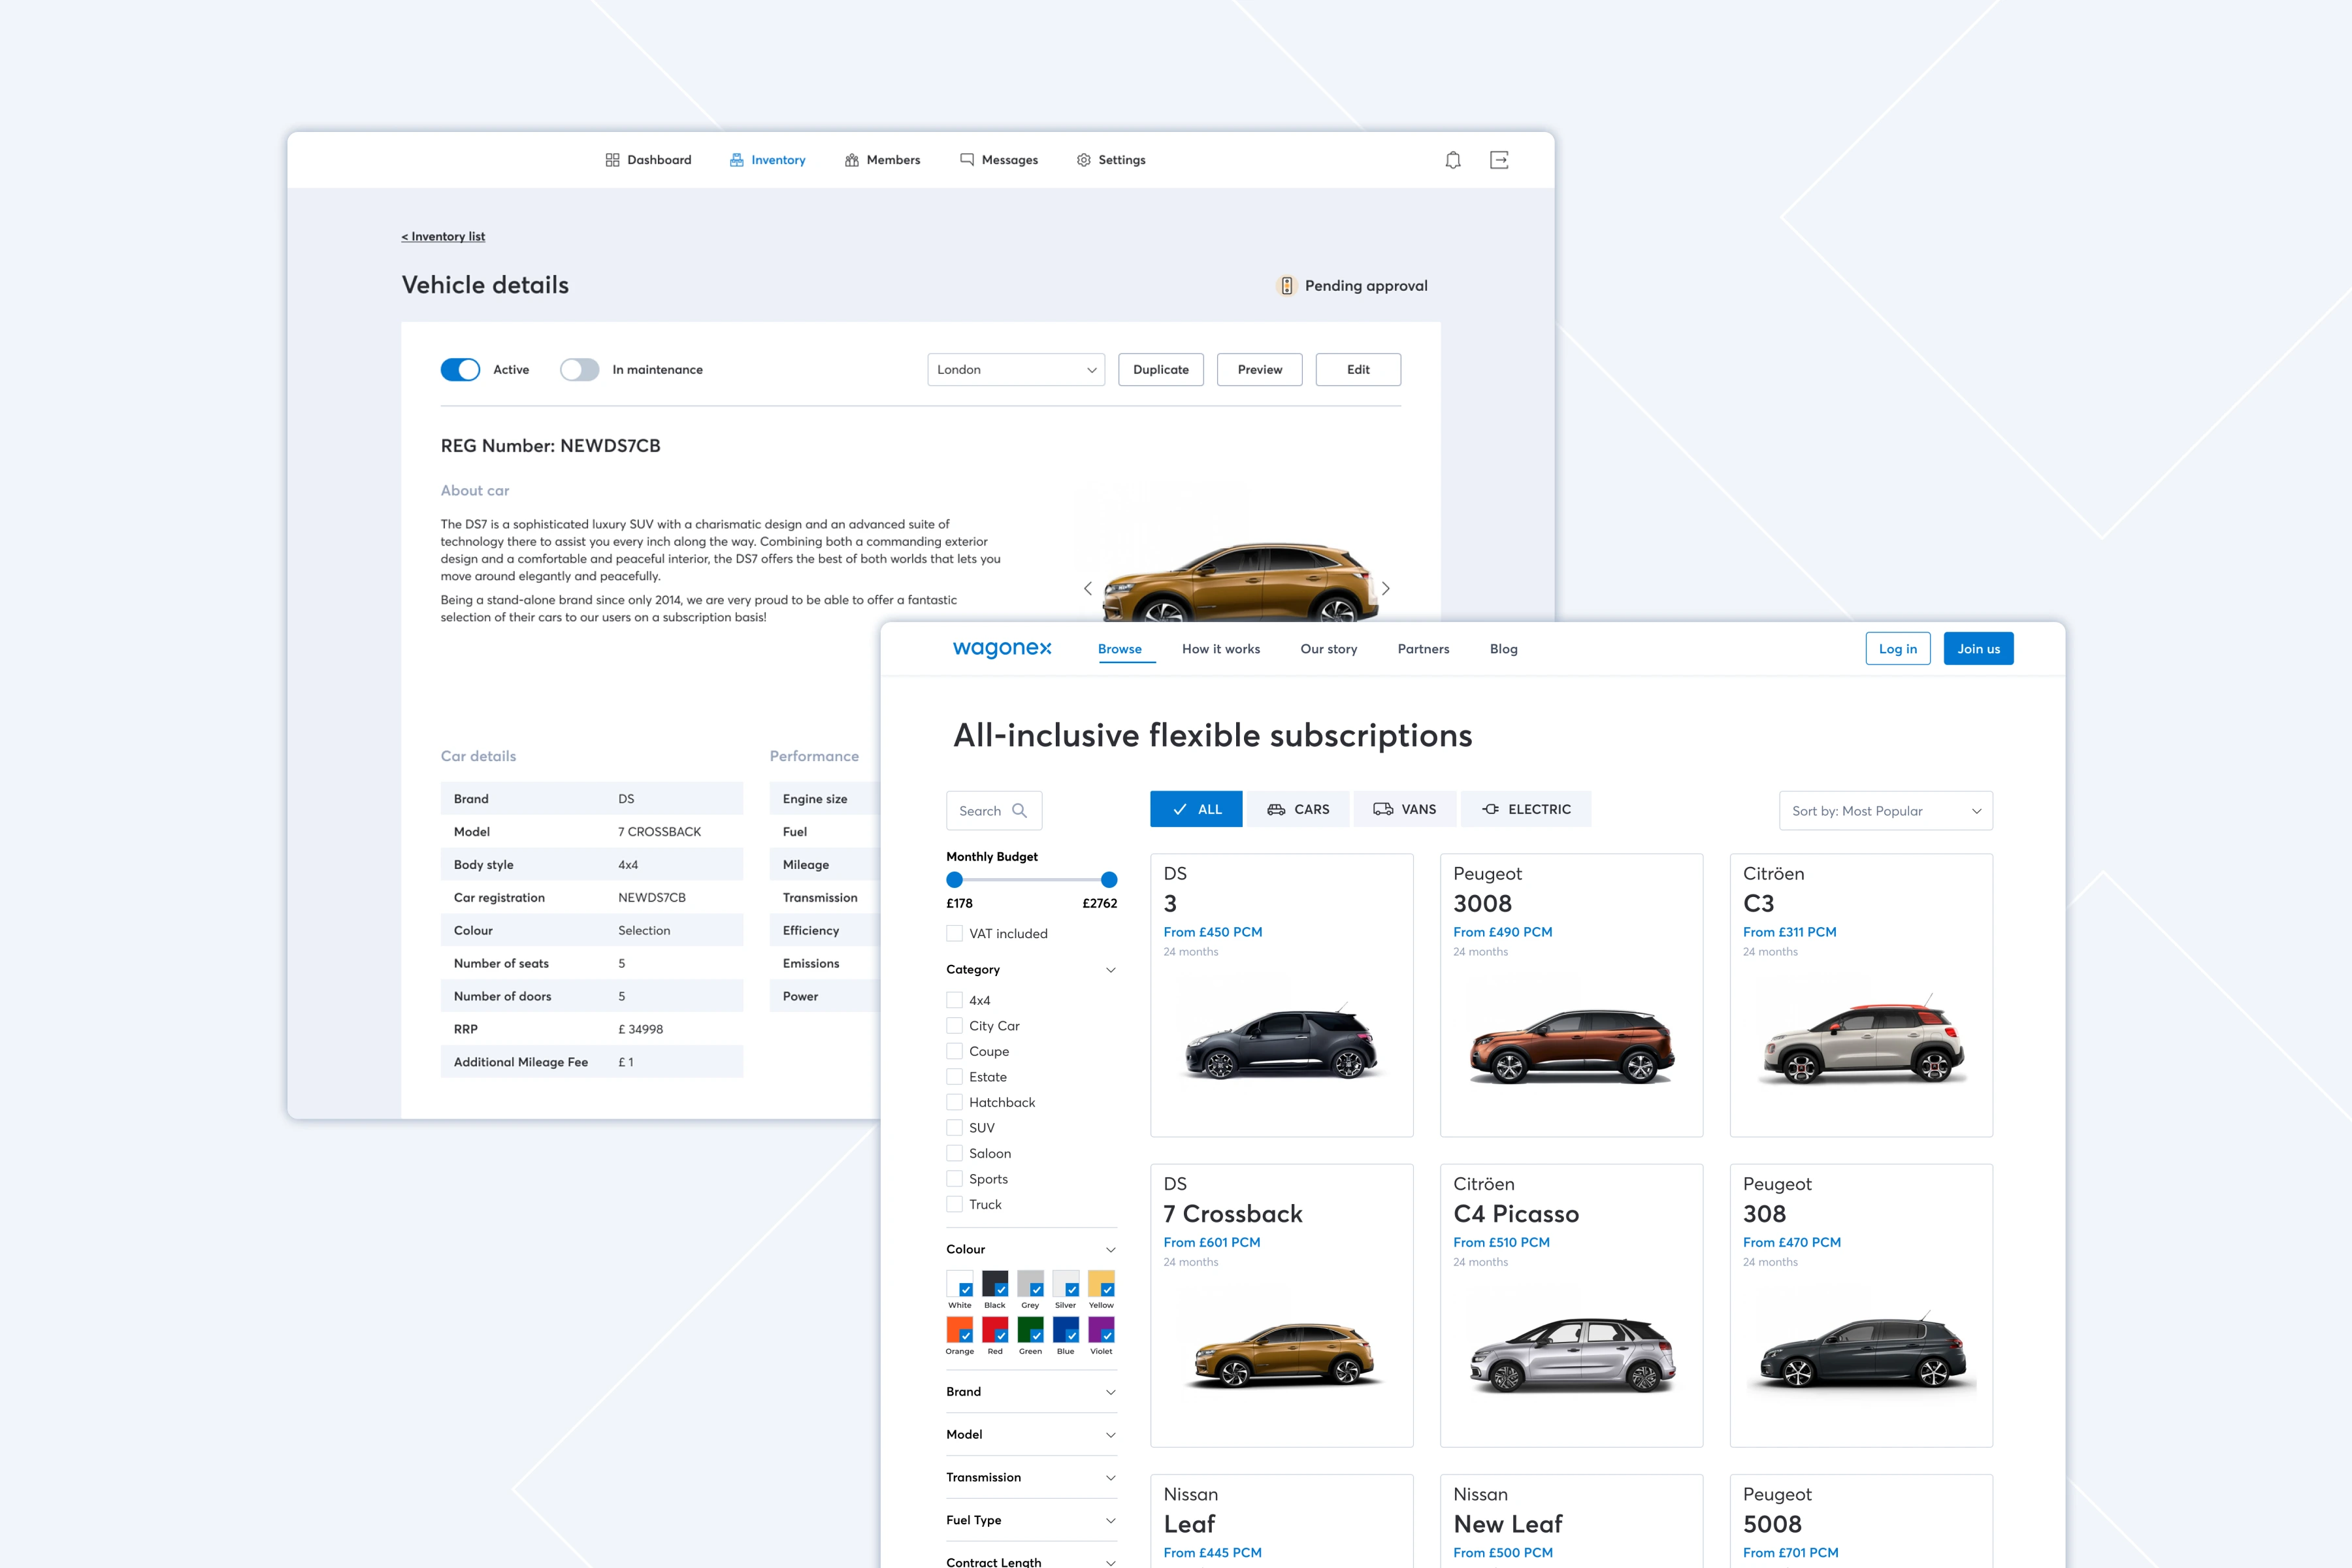Click the logout exit icon

coord(1499,160)
